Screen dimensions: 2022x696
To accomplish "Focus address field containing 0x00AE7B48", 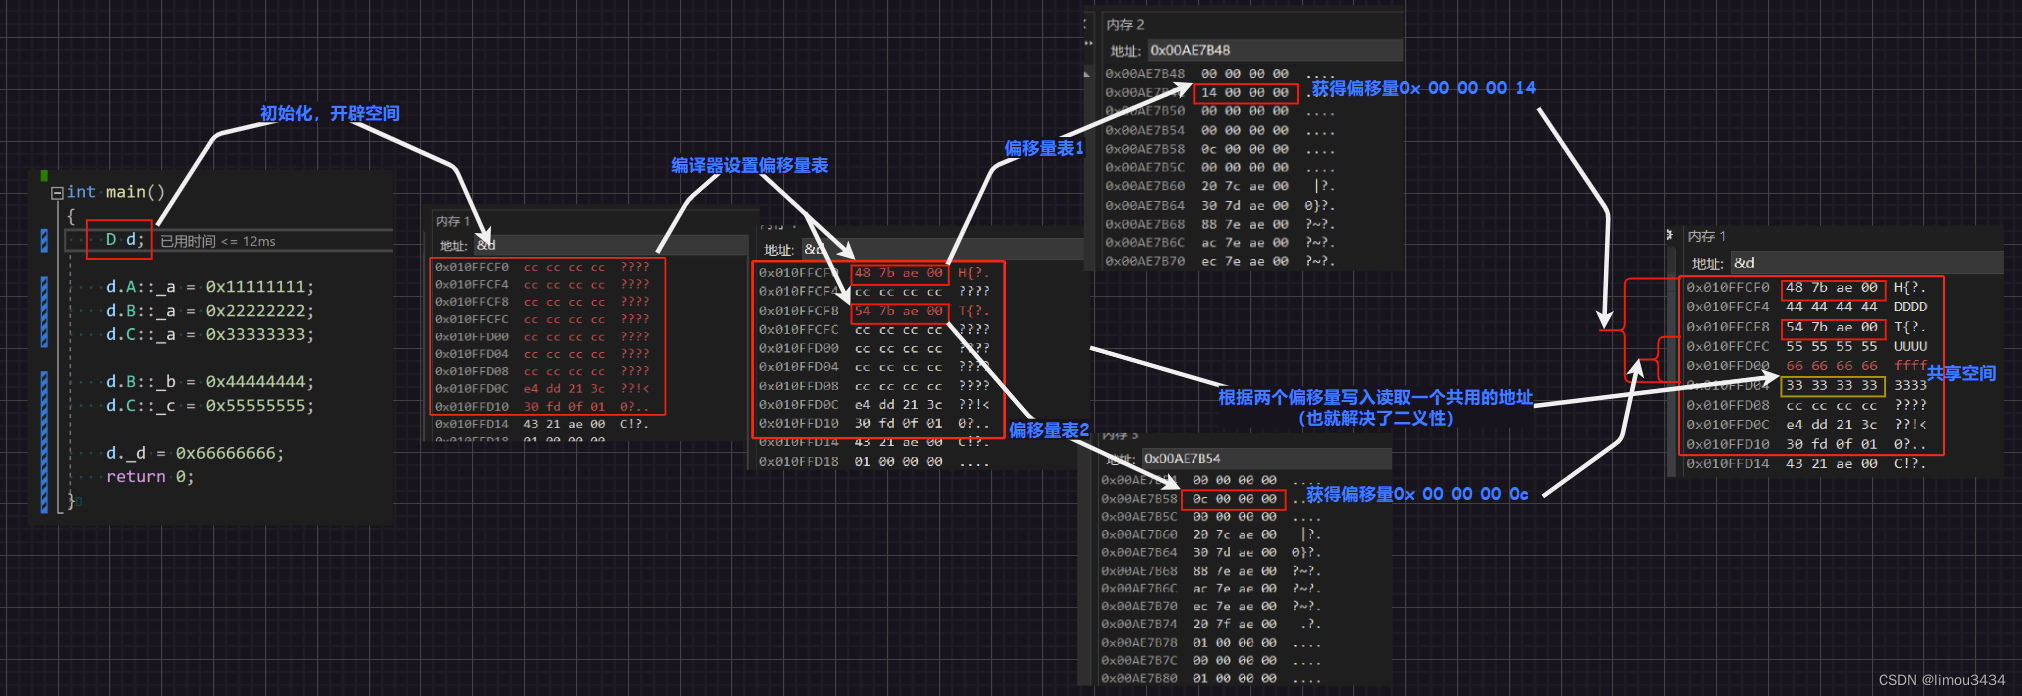I will (1274, 50).
